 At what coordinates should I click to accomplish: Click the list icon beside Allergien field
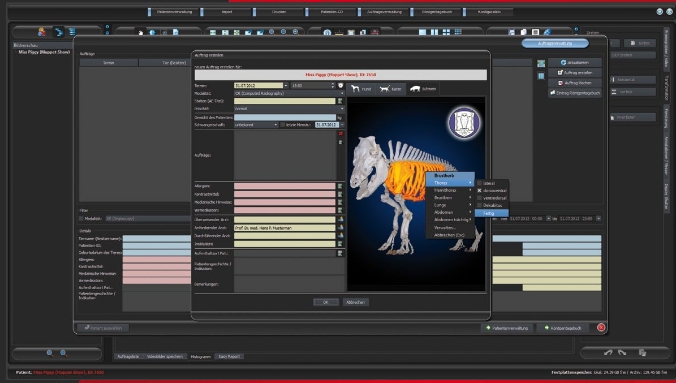[340, 186]
